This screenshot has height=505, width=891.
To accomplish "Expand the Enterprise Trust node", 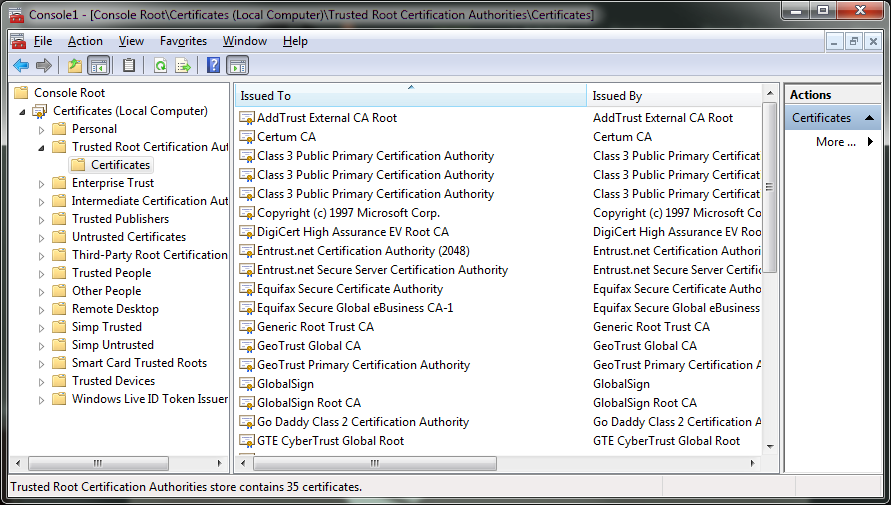I will [x=41, y=184].
